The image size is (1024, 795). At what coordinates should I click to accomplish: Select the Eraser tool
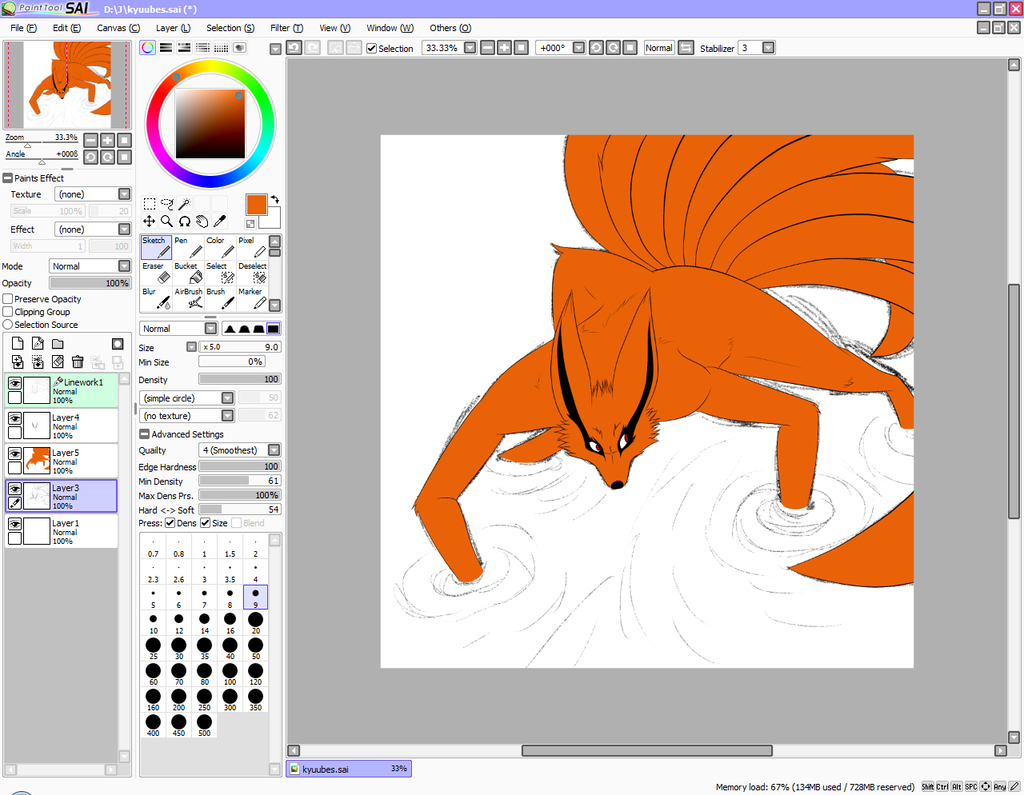(156, 273)
